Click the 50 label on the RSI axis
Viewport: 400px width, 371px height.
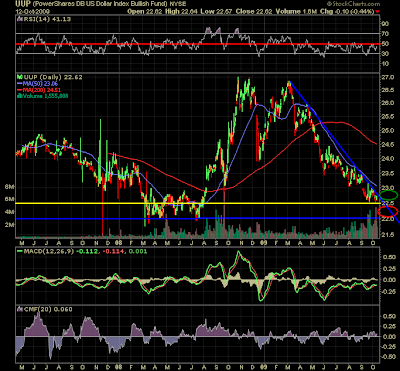(x=385, y=44)
